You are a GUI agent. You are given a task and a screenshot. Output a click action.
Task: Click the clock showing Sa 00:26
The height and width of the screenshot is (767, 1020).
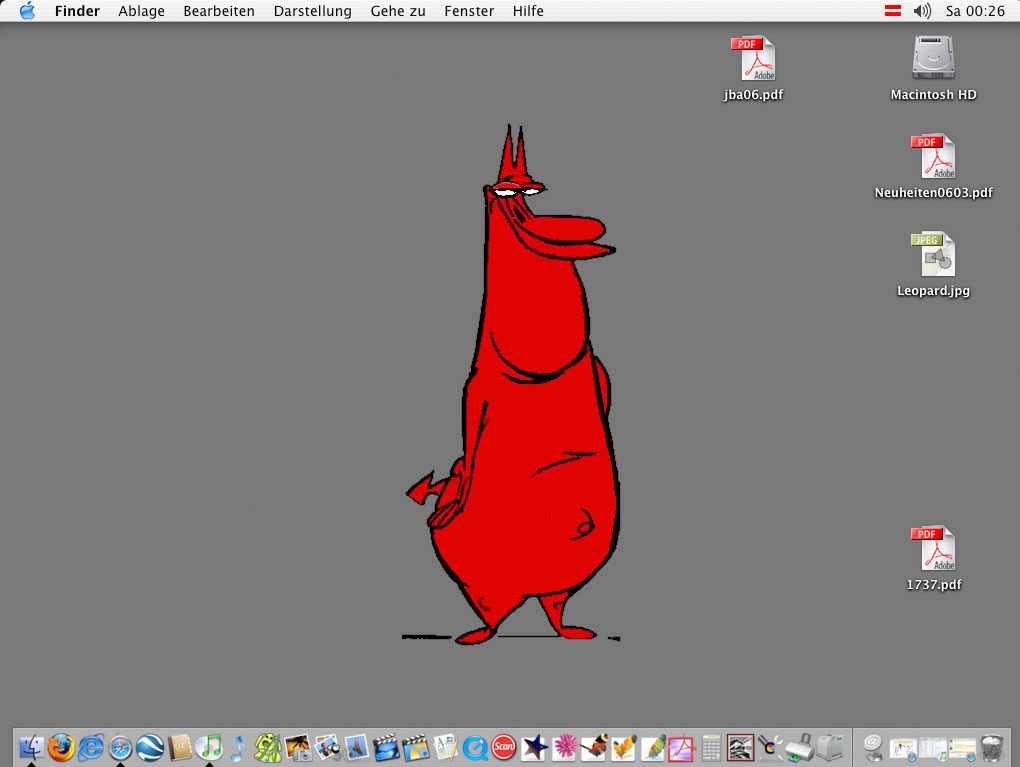(x=975, y=11)
